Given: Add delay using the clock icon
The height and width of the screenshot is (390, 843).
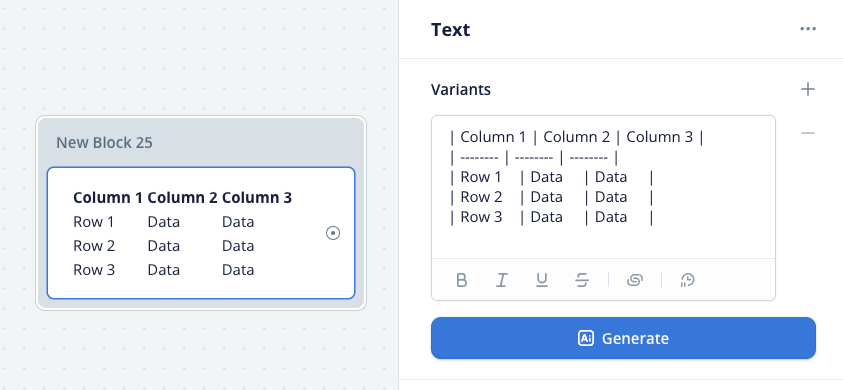Looking at the screenshot, I should coord(688,280).
